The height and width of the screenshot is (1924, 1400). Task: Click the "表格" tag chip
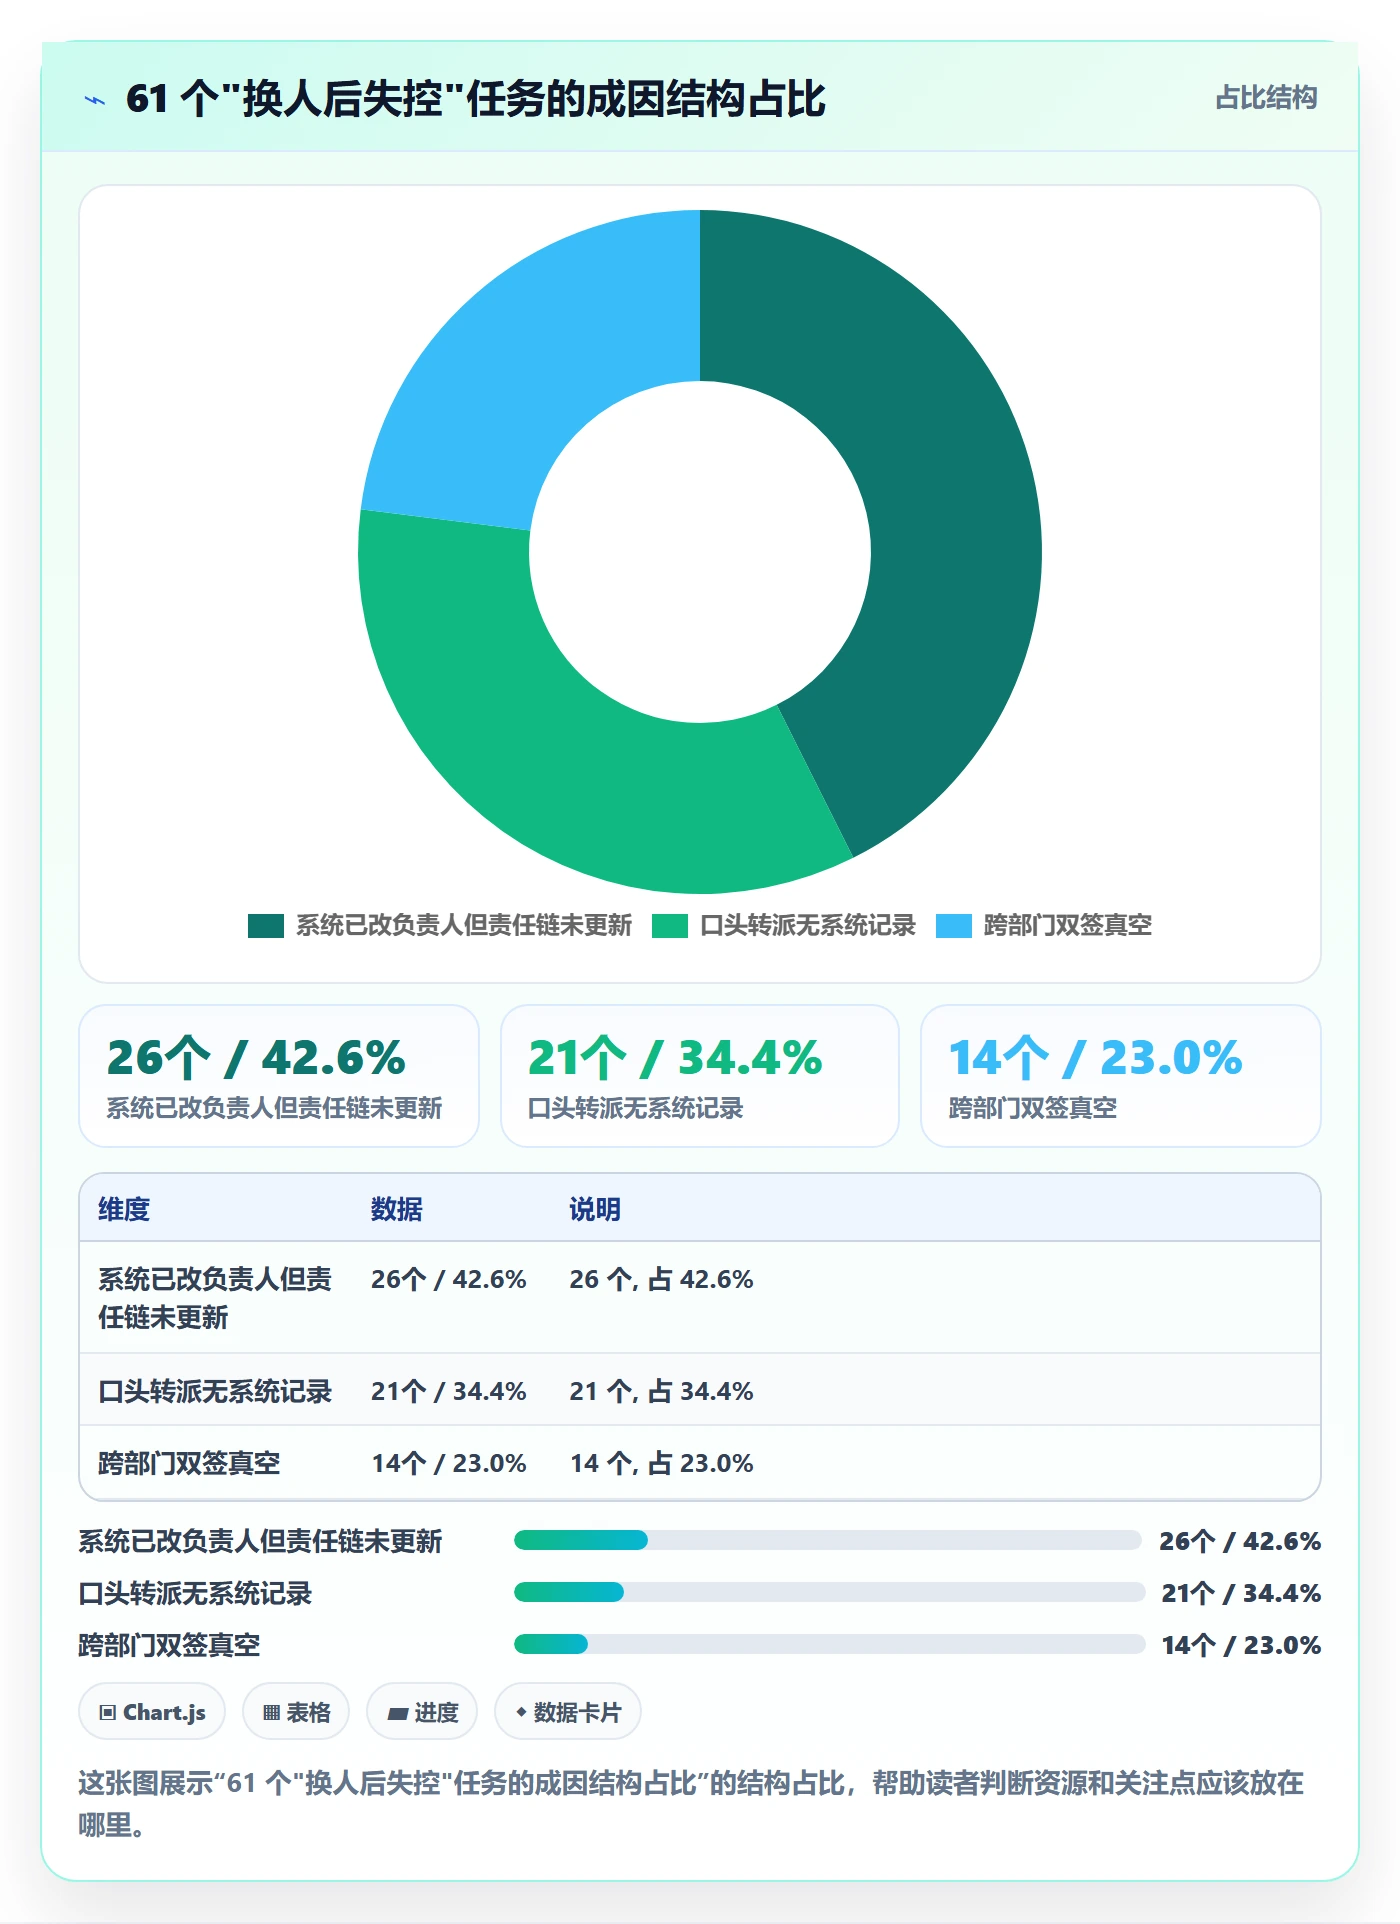[x=296, y=1712]
